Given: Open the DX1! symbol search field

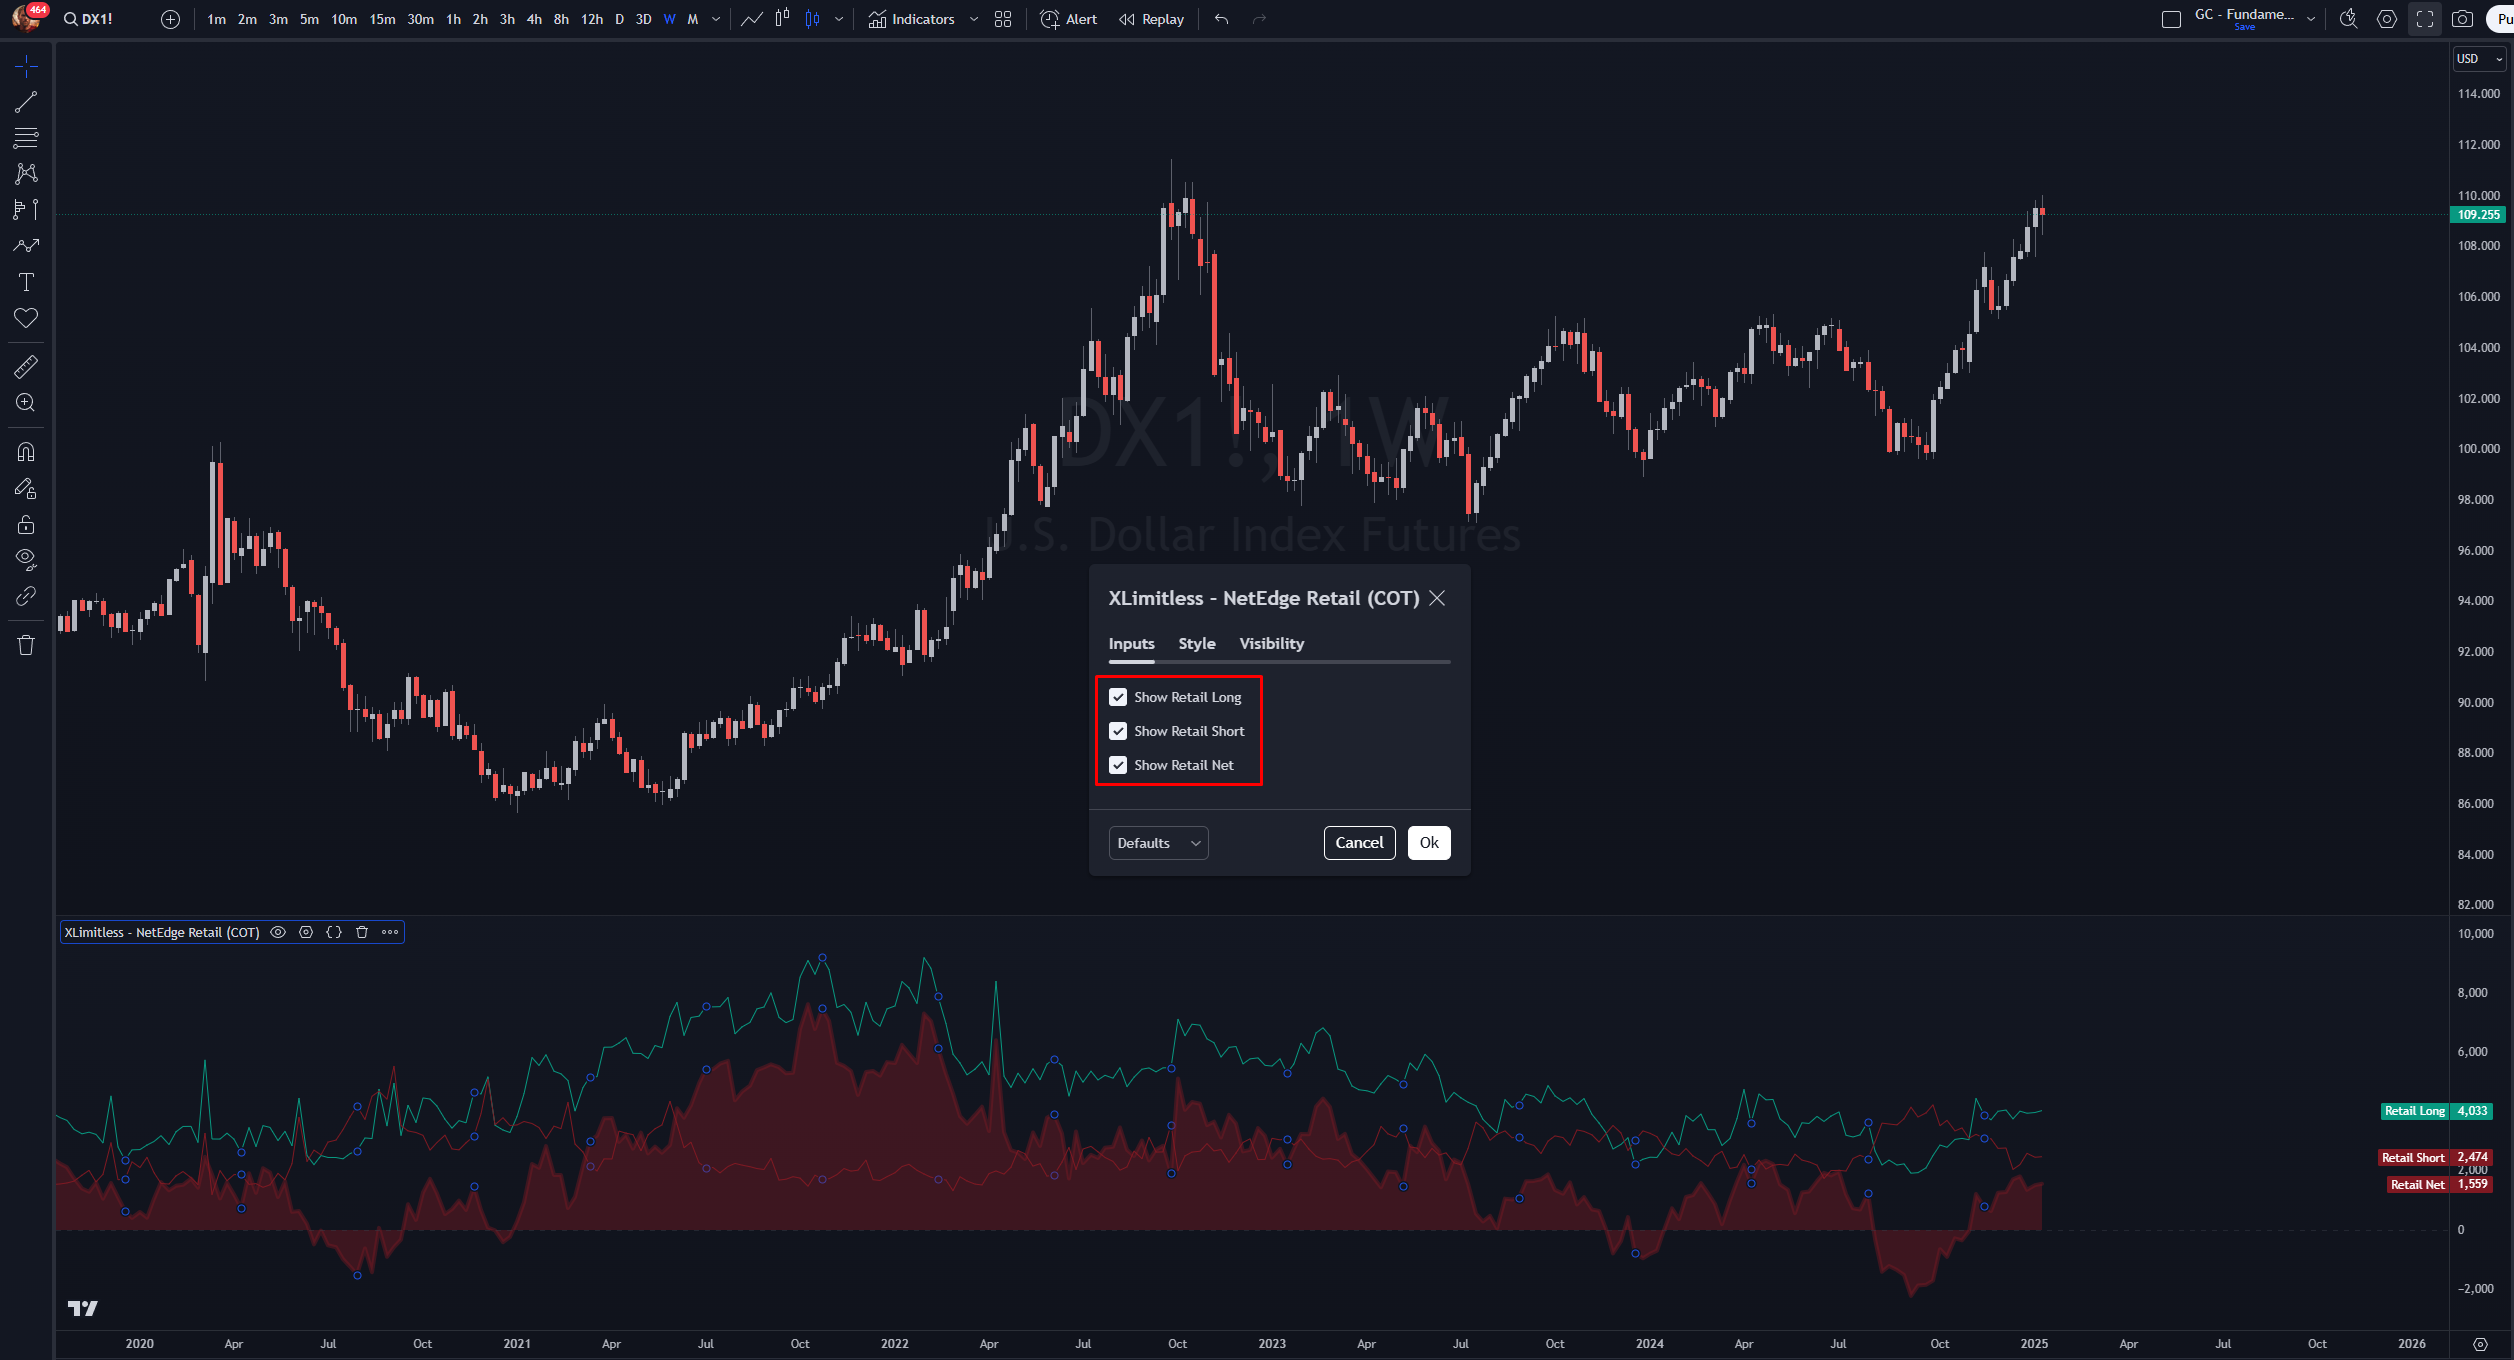Looking at the screenshot, I should (x=90, y=19).
